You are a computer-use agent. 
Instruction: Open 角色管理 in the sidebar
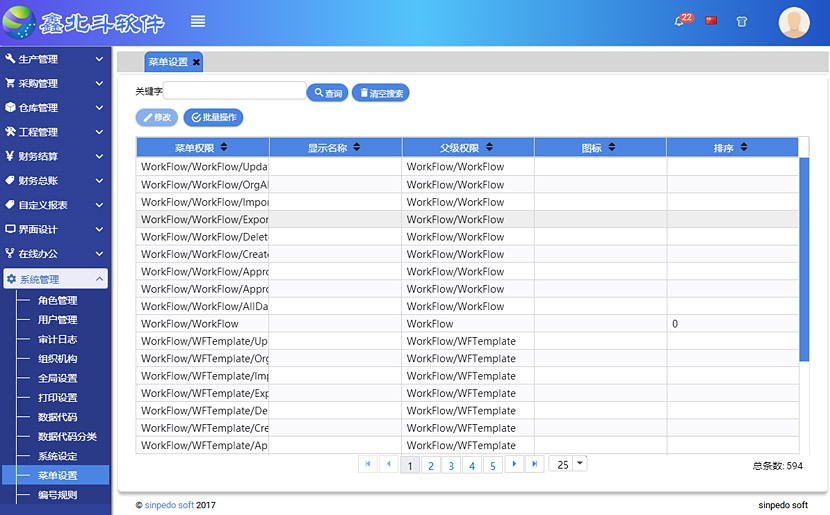click(57, 300)
